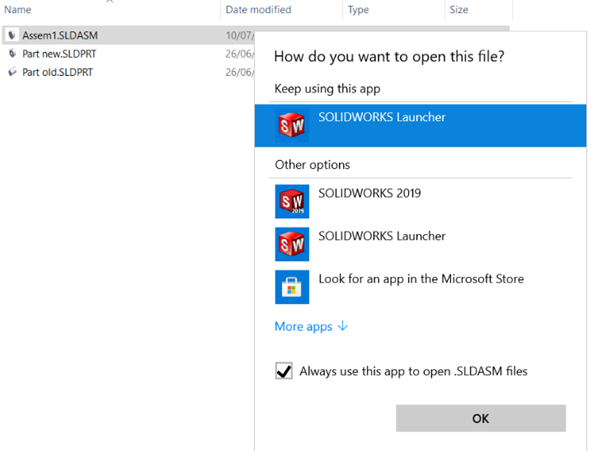The width and height of the screenshot is (602, 451).
Task: Click the Type column header
Action: 358,10
